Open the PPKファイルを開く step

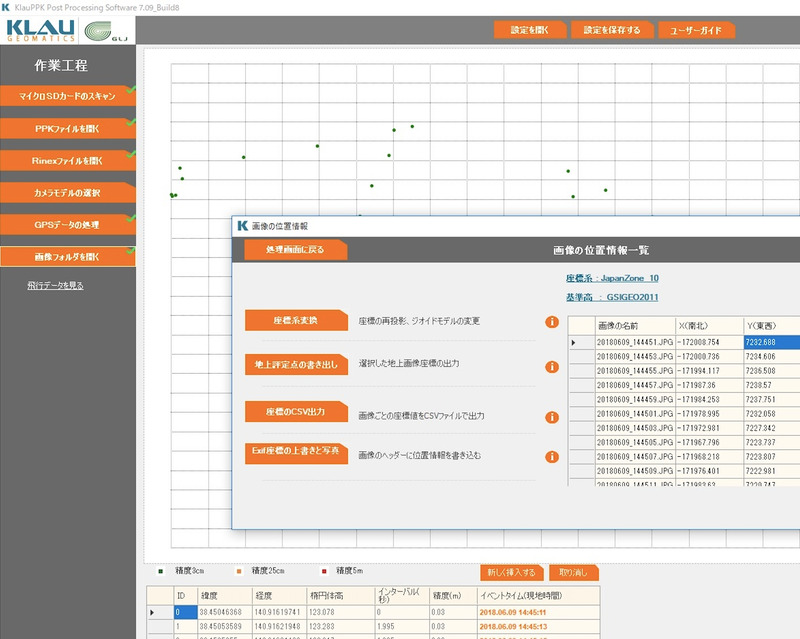click(68, 129)
